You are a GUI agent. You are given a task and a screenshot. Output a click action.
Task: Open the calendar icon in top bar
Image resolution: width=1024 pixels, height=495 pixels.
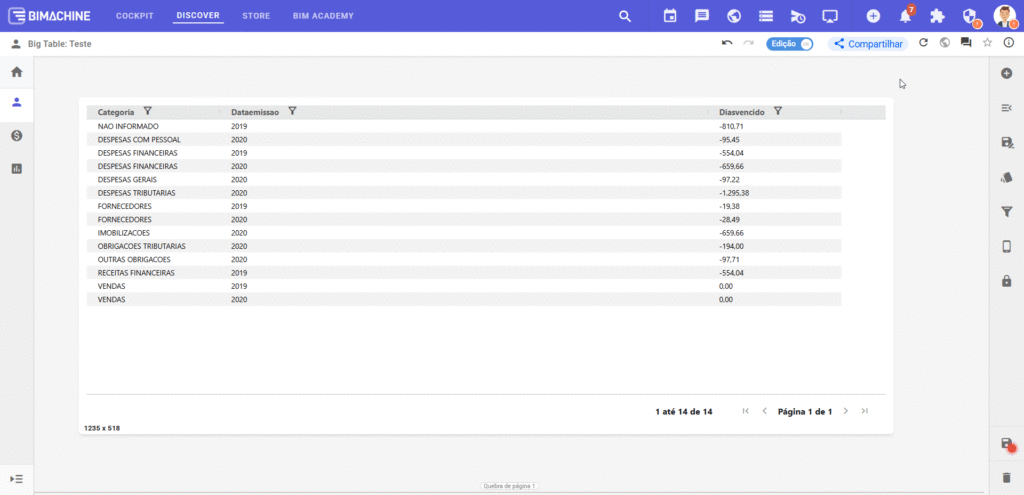(x=670, y=16)
